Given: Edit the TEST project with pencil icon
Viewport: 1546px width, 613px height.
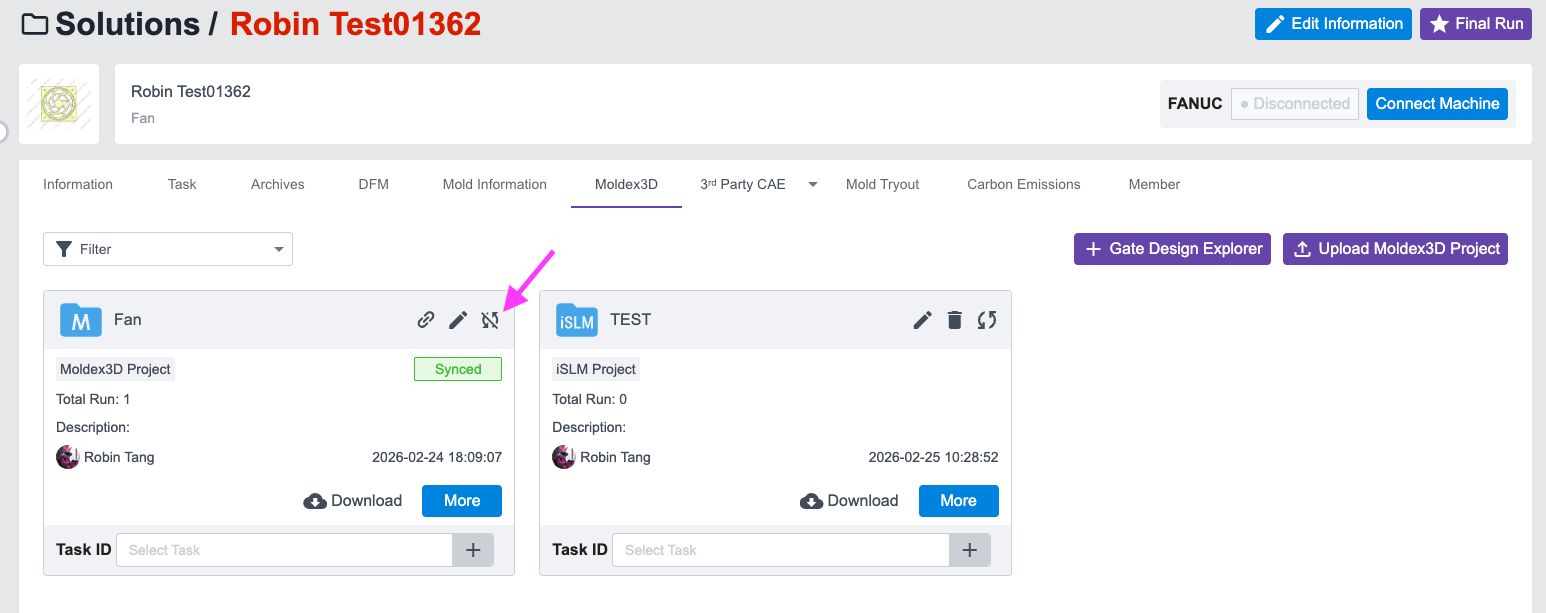Looking at the screenshot, I should click(923, 320).
